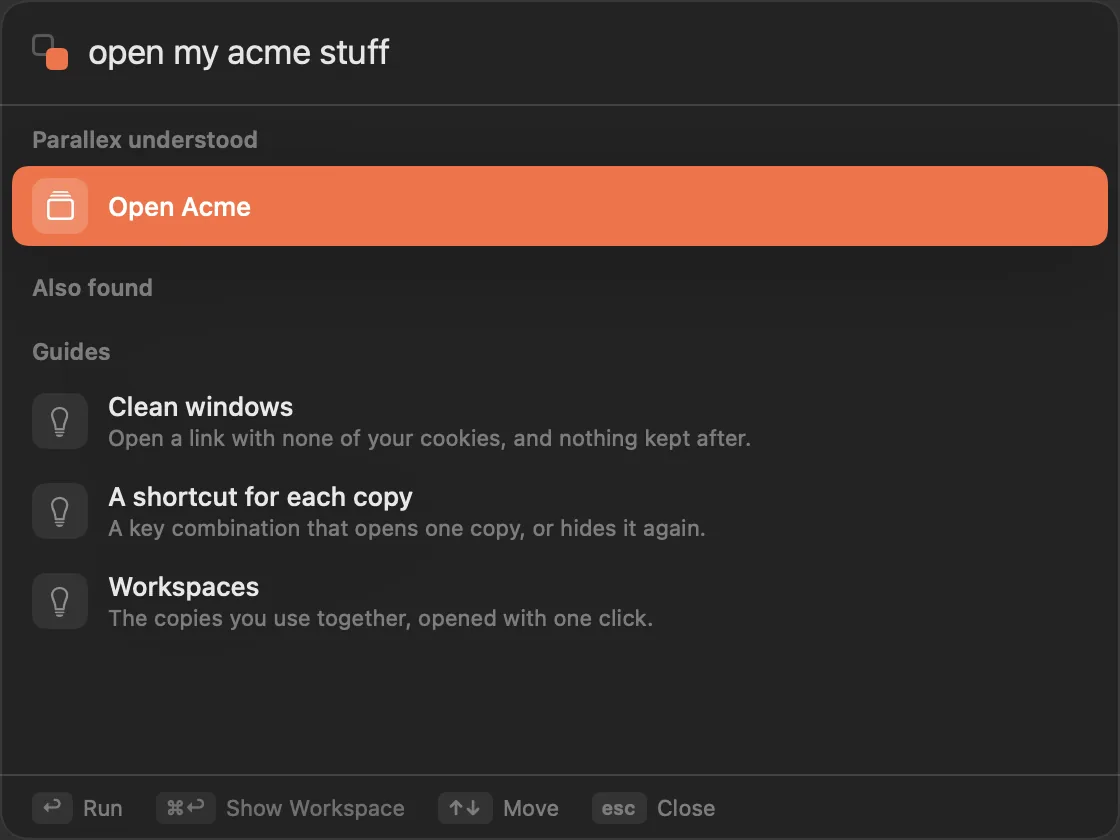
Task: Click the description "A key combination that opens one copy"
Action: click(406, 529)
